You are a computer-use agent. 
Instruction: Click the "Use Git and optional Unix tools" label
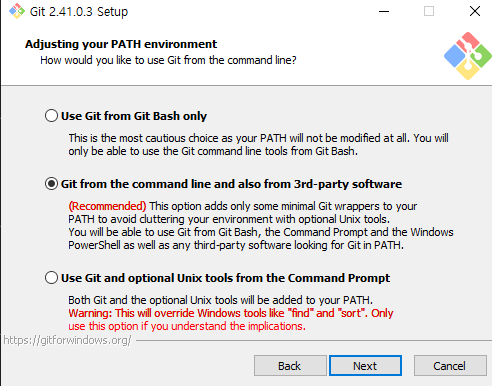coord(225,278)
